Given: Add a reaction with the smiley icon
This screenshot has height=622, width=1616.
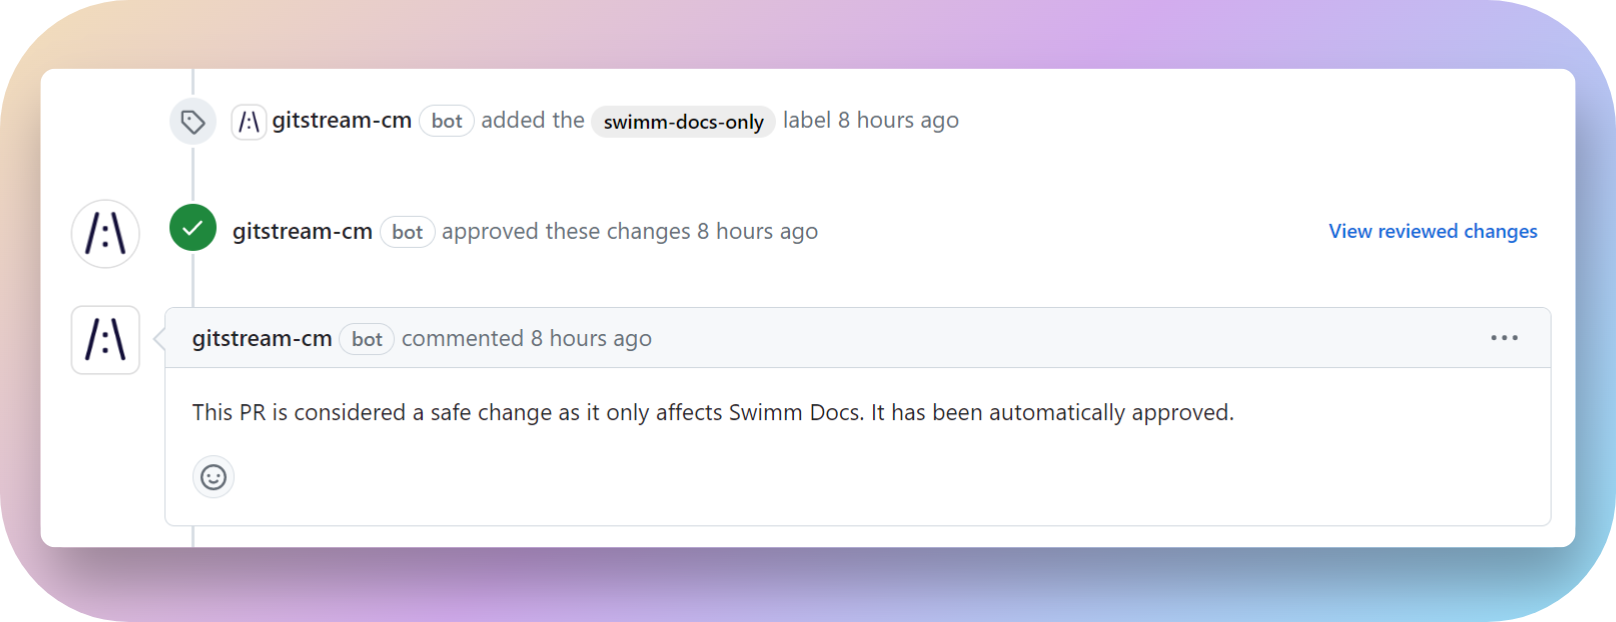Looking at the screenshot, I should (x=213, y=477).
